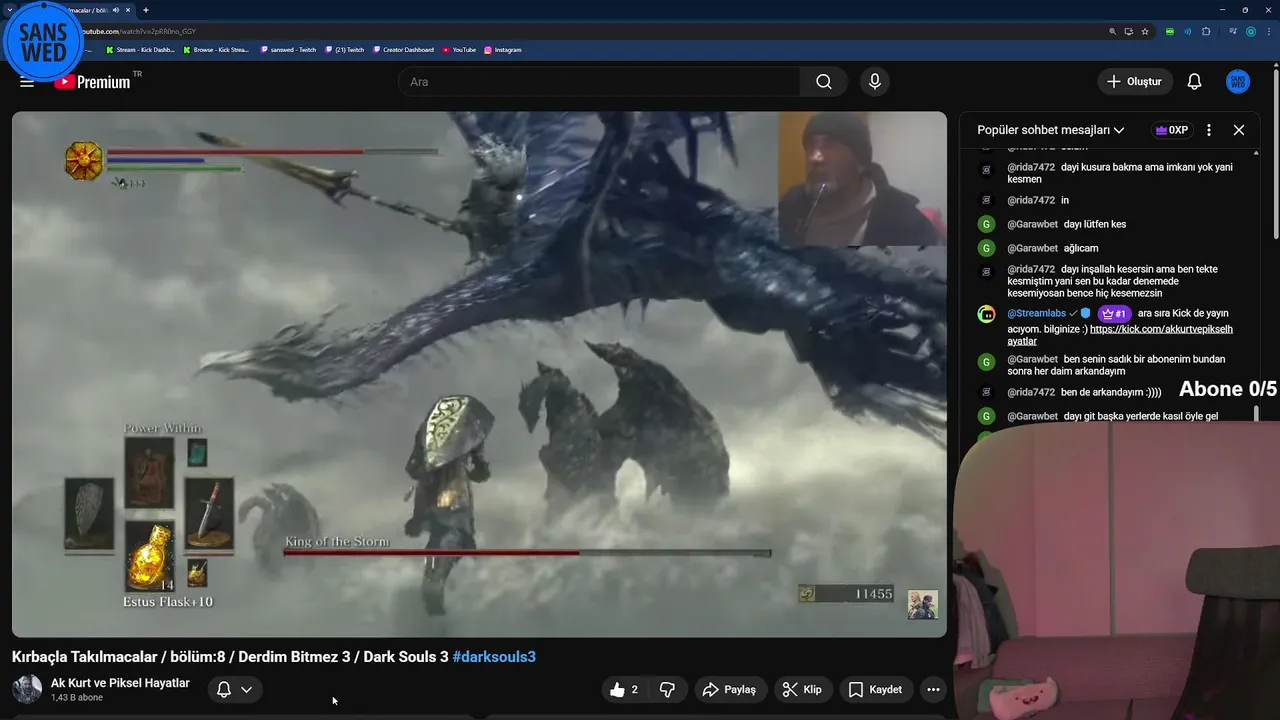1280x720 pixels.
Task: Click the chat panel scrollbar
Action: coord(1257,414)
